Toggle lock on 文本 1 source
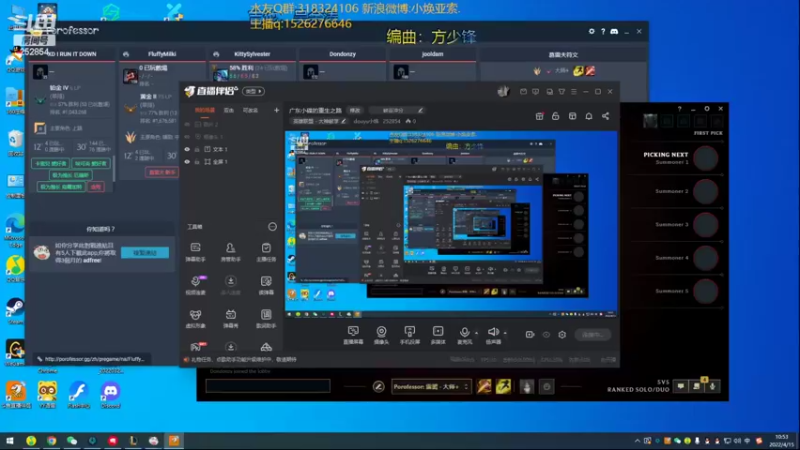Screen dimensions: 800x450 (x=197, y=149)
